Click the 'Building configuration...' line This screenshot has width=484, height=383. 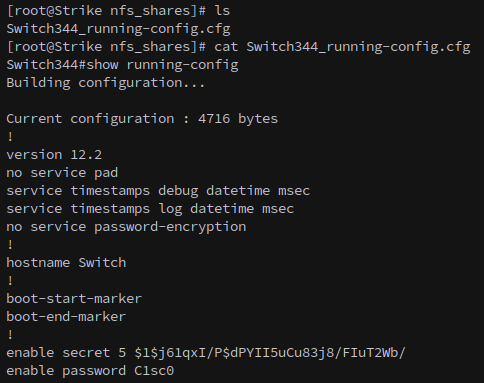[105, 83]
